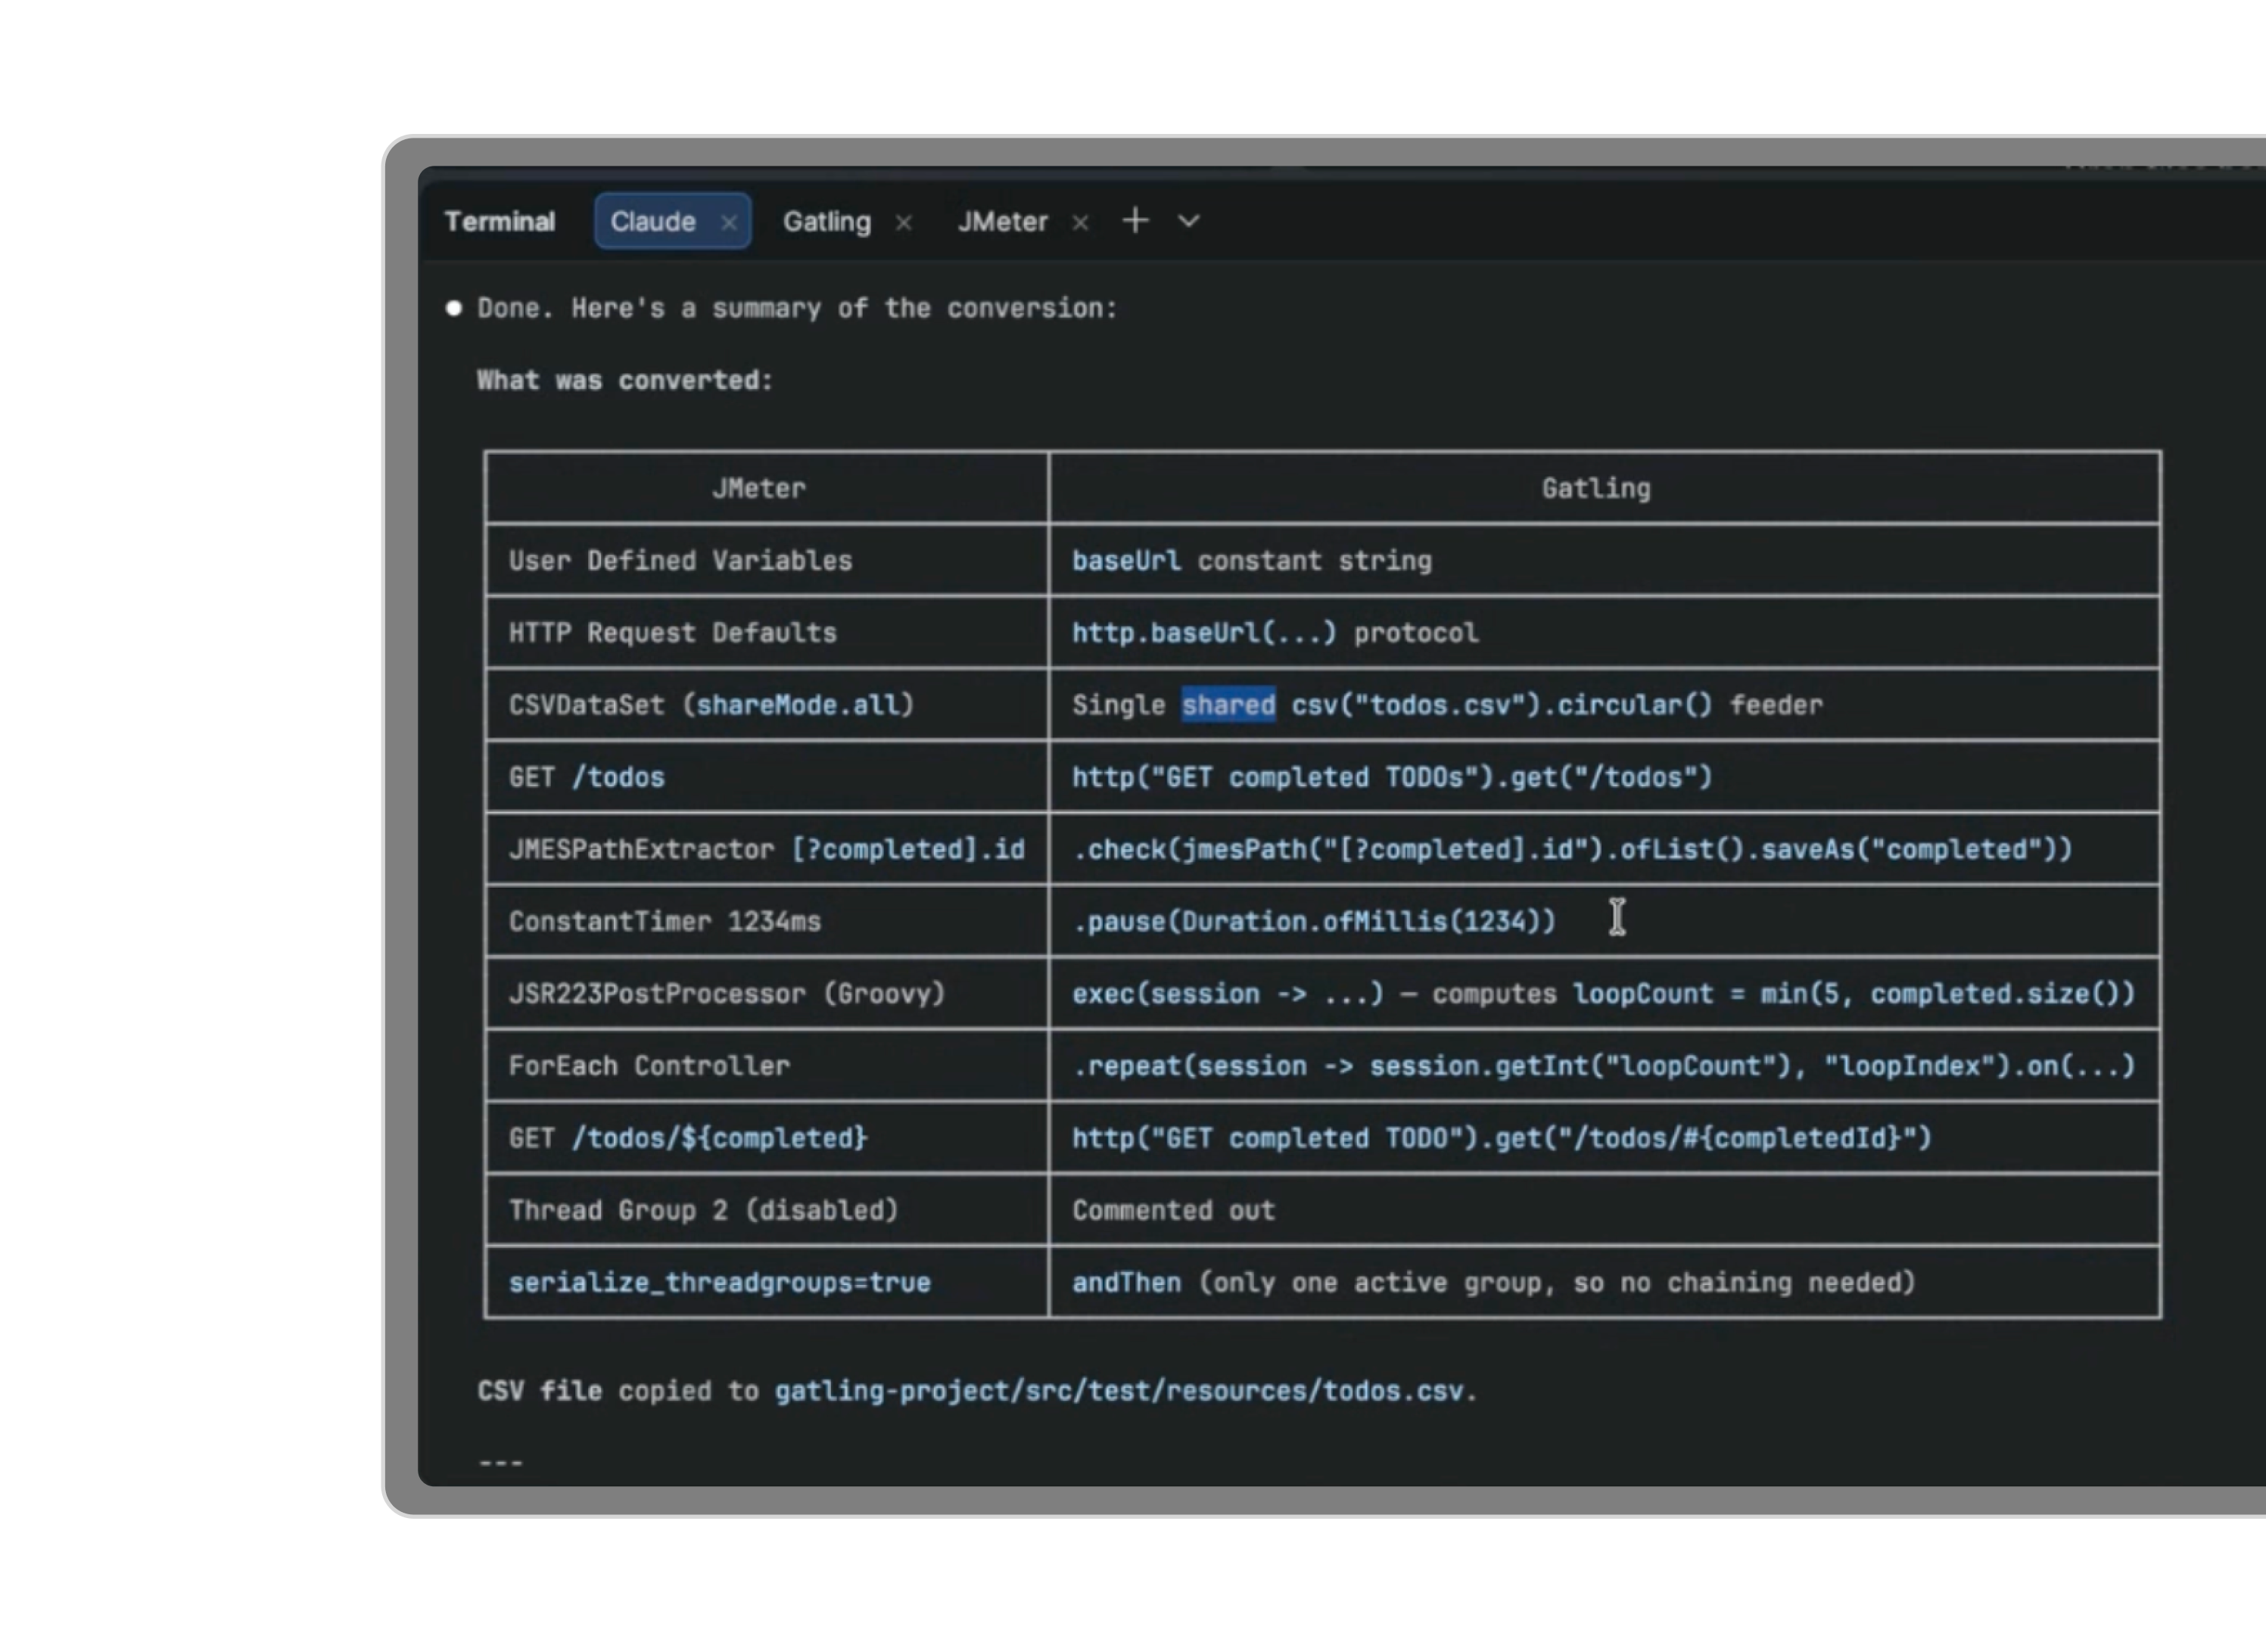
Task: Click the .pause(Duration.ofMillis(1234)) code
Action: [x=1313, y=921]
